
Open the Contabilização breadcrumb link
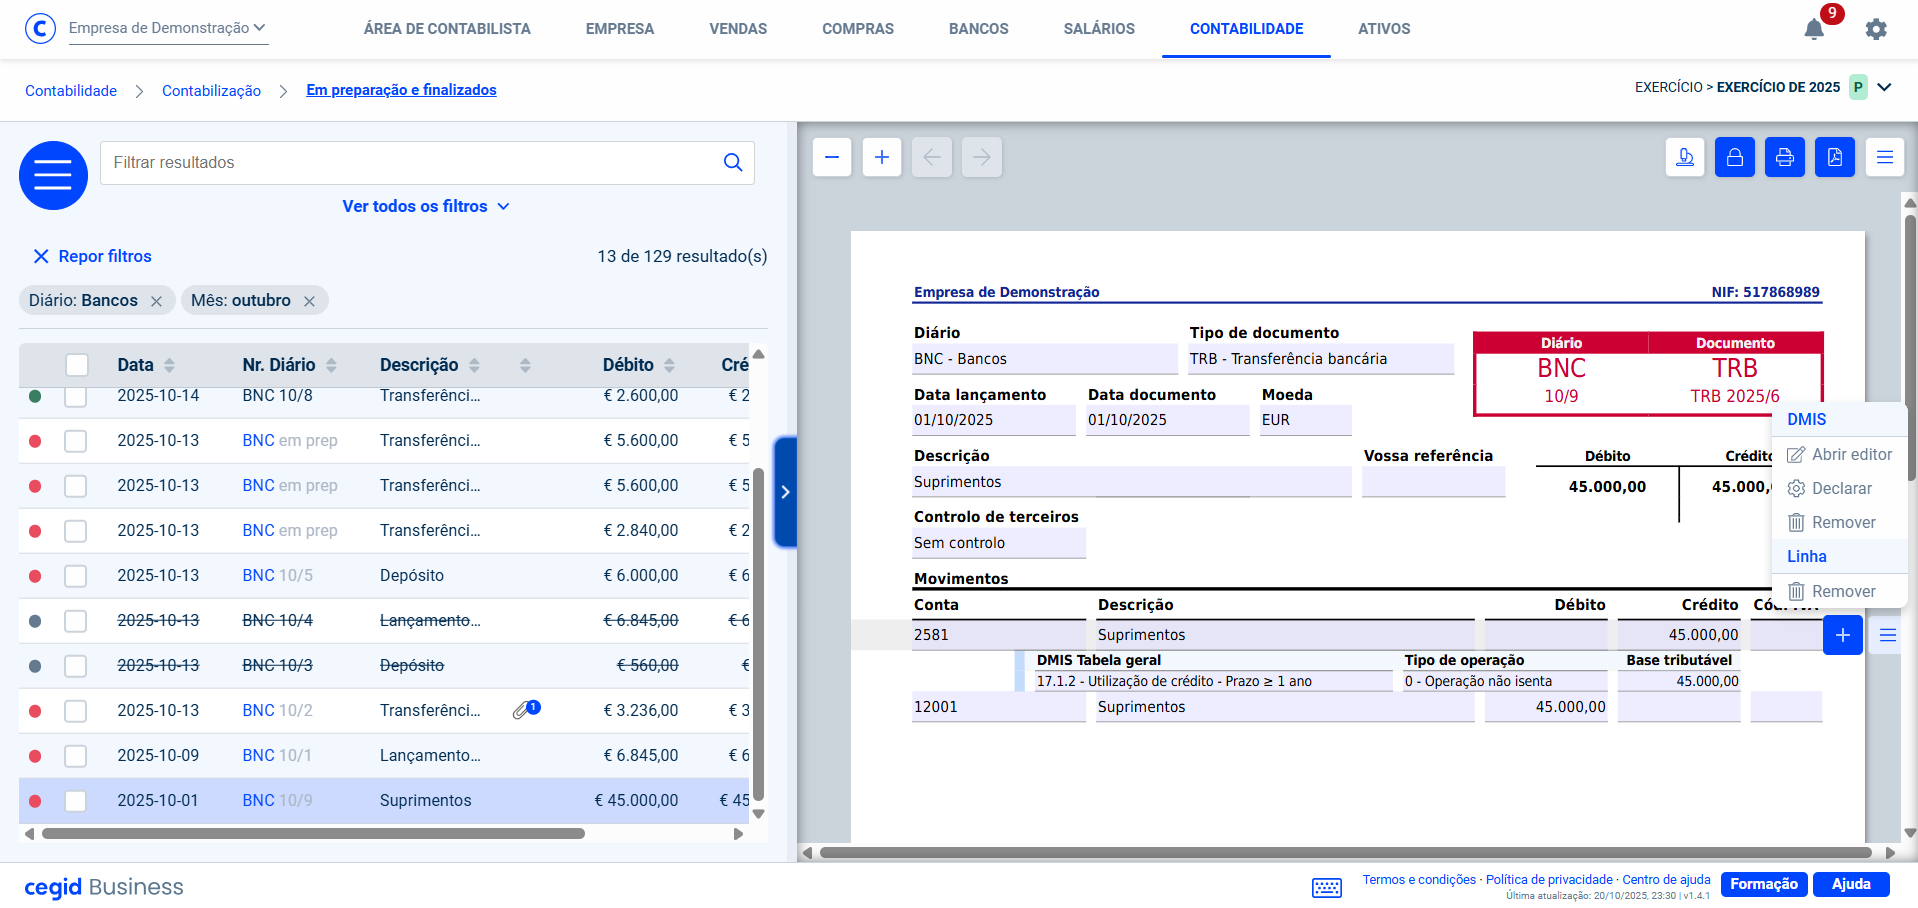211,91
